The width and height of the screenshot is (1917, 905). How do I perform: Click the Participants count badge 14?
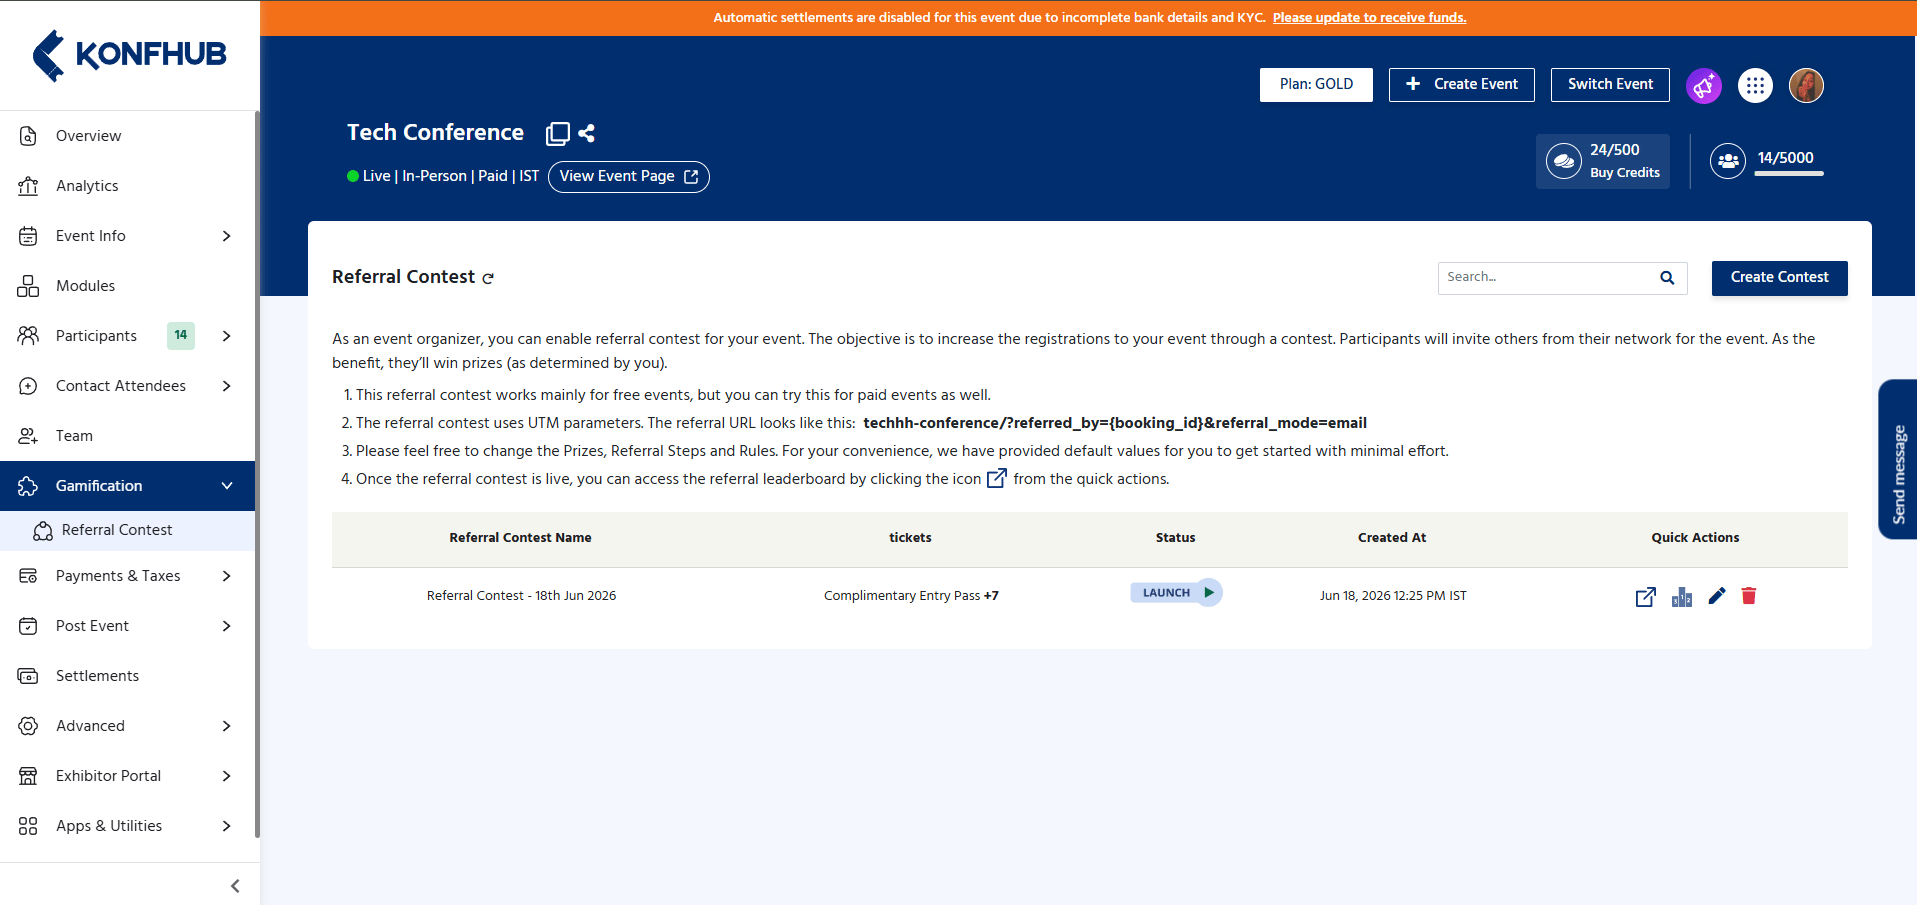point(181,336)
